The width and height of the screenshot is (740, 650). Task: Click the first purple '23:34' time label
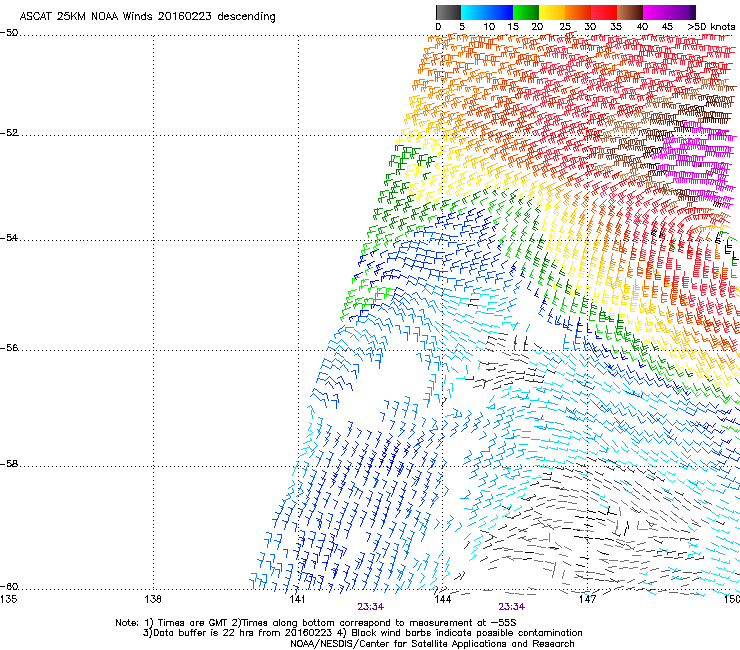pyautogui.click(x=370, y=607)
